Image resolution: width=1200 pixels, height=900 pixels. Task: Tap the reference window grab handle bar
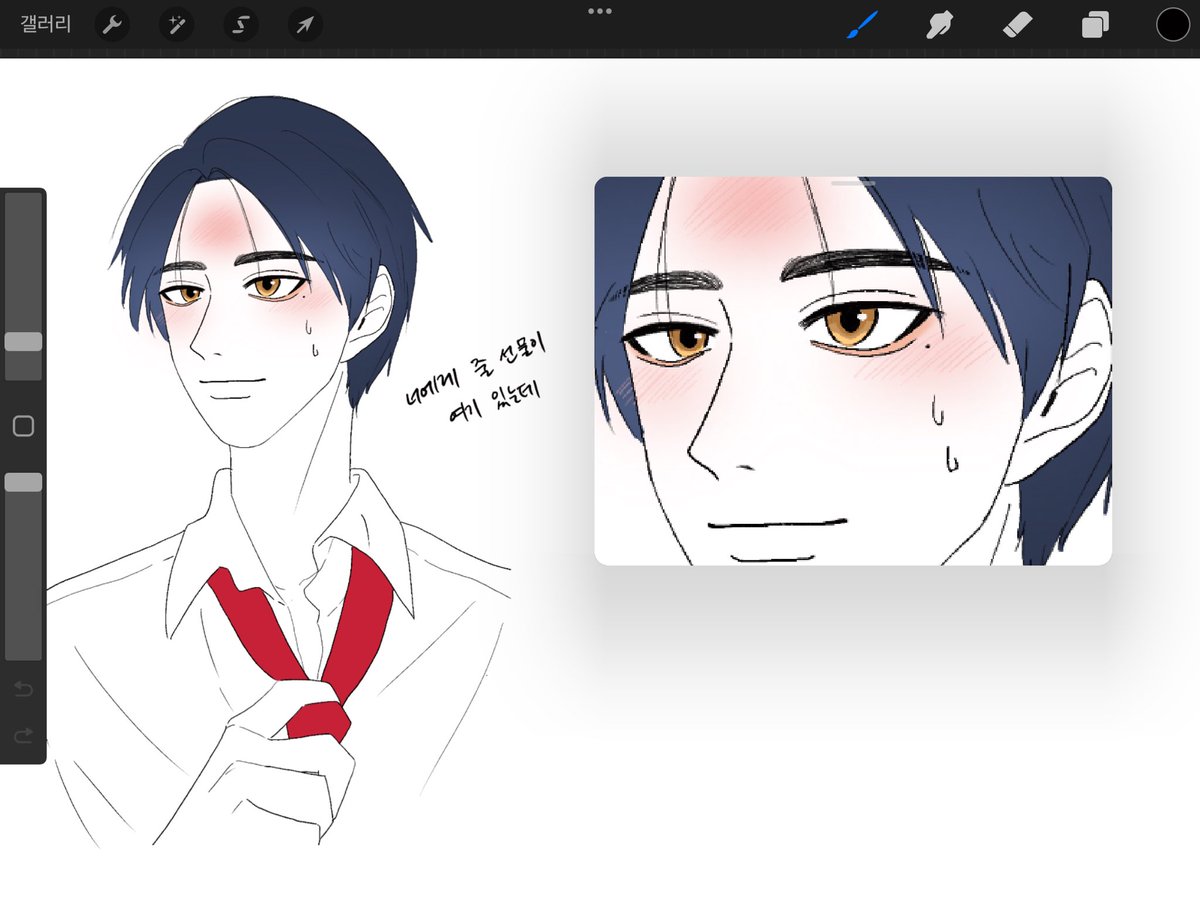coord(853,183)
